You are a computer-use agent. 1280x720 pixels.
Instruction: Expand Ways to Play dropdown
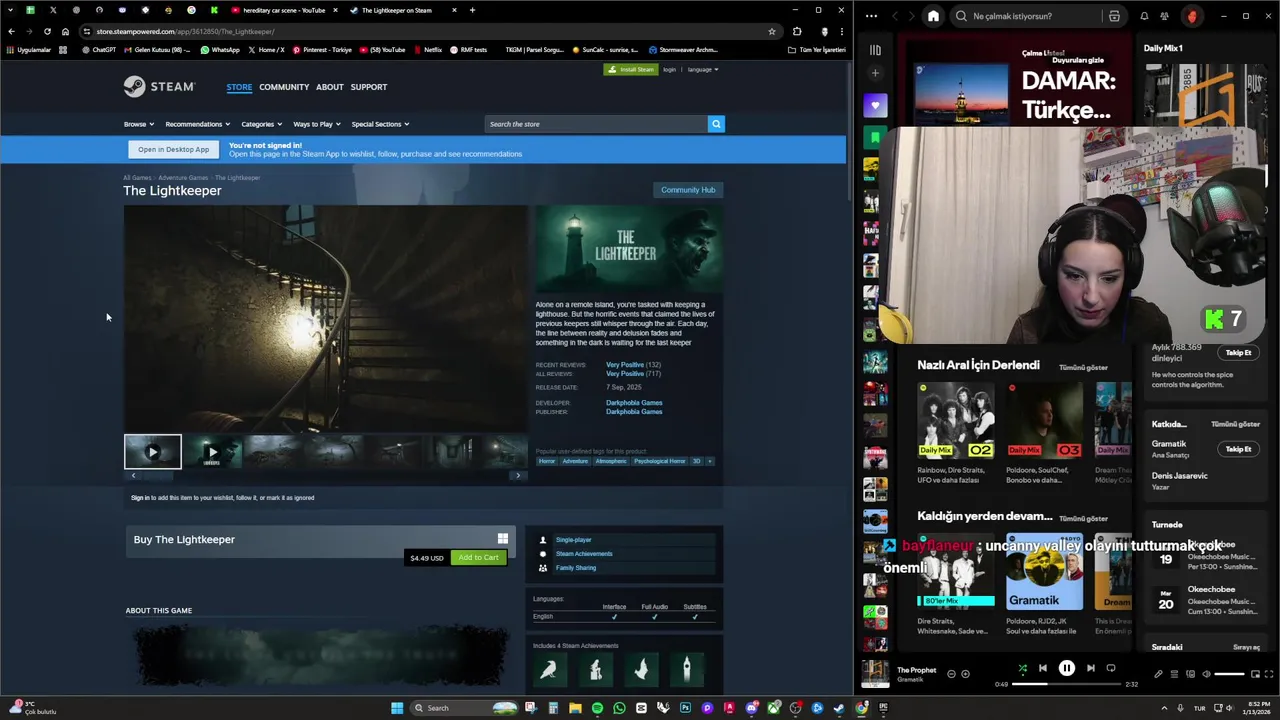click(317, 124)
